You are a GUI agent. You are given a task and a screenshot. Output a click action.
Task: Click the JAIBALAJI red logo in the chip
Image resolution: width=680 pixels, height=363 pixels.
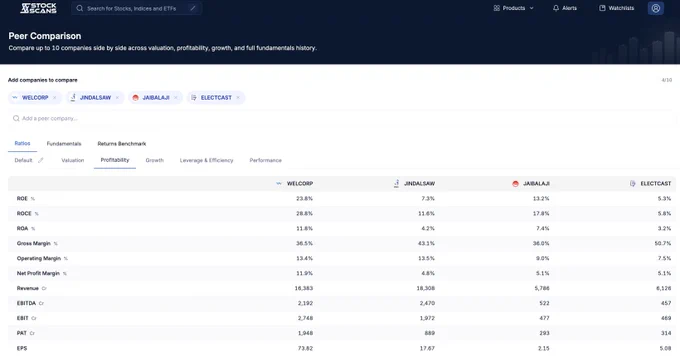[135, 98]
